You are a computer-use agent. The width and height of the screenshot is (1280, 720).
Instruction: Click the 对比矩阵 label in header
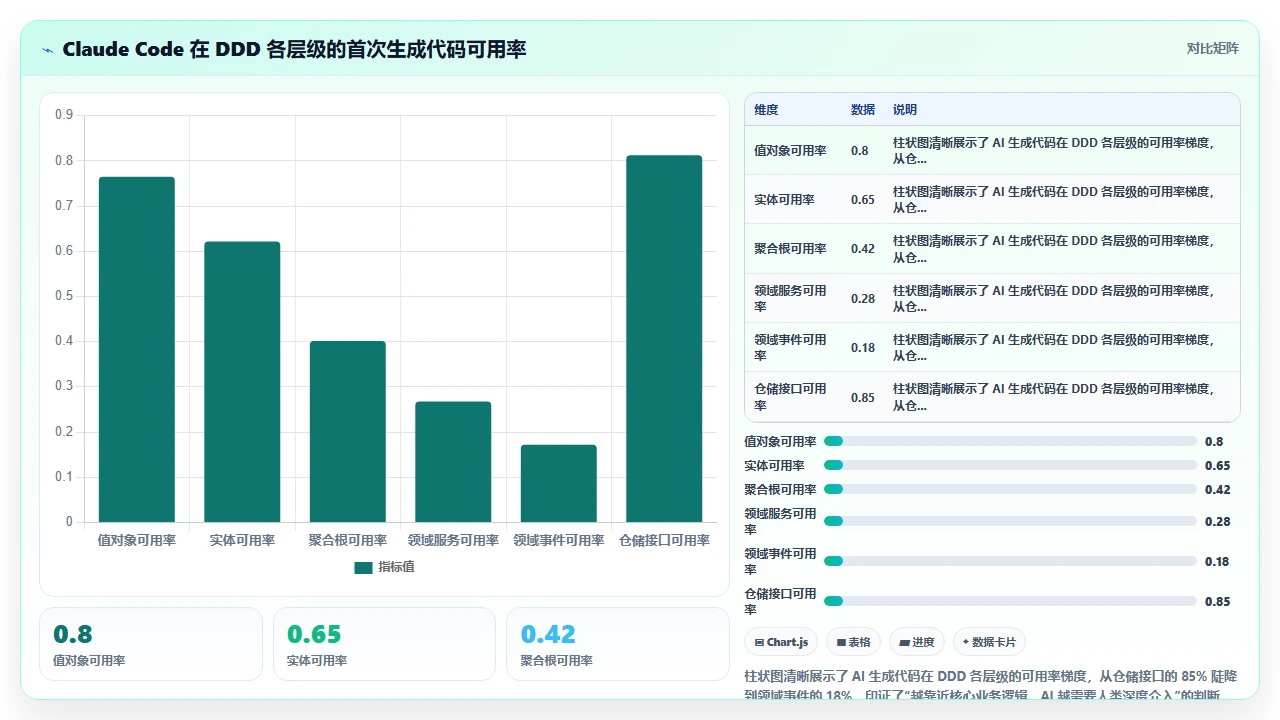[x=1212, y=49]
